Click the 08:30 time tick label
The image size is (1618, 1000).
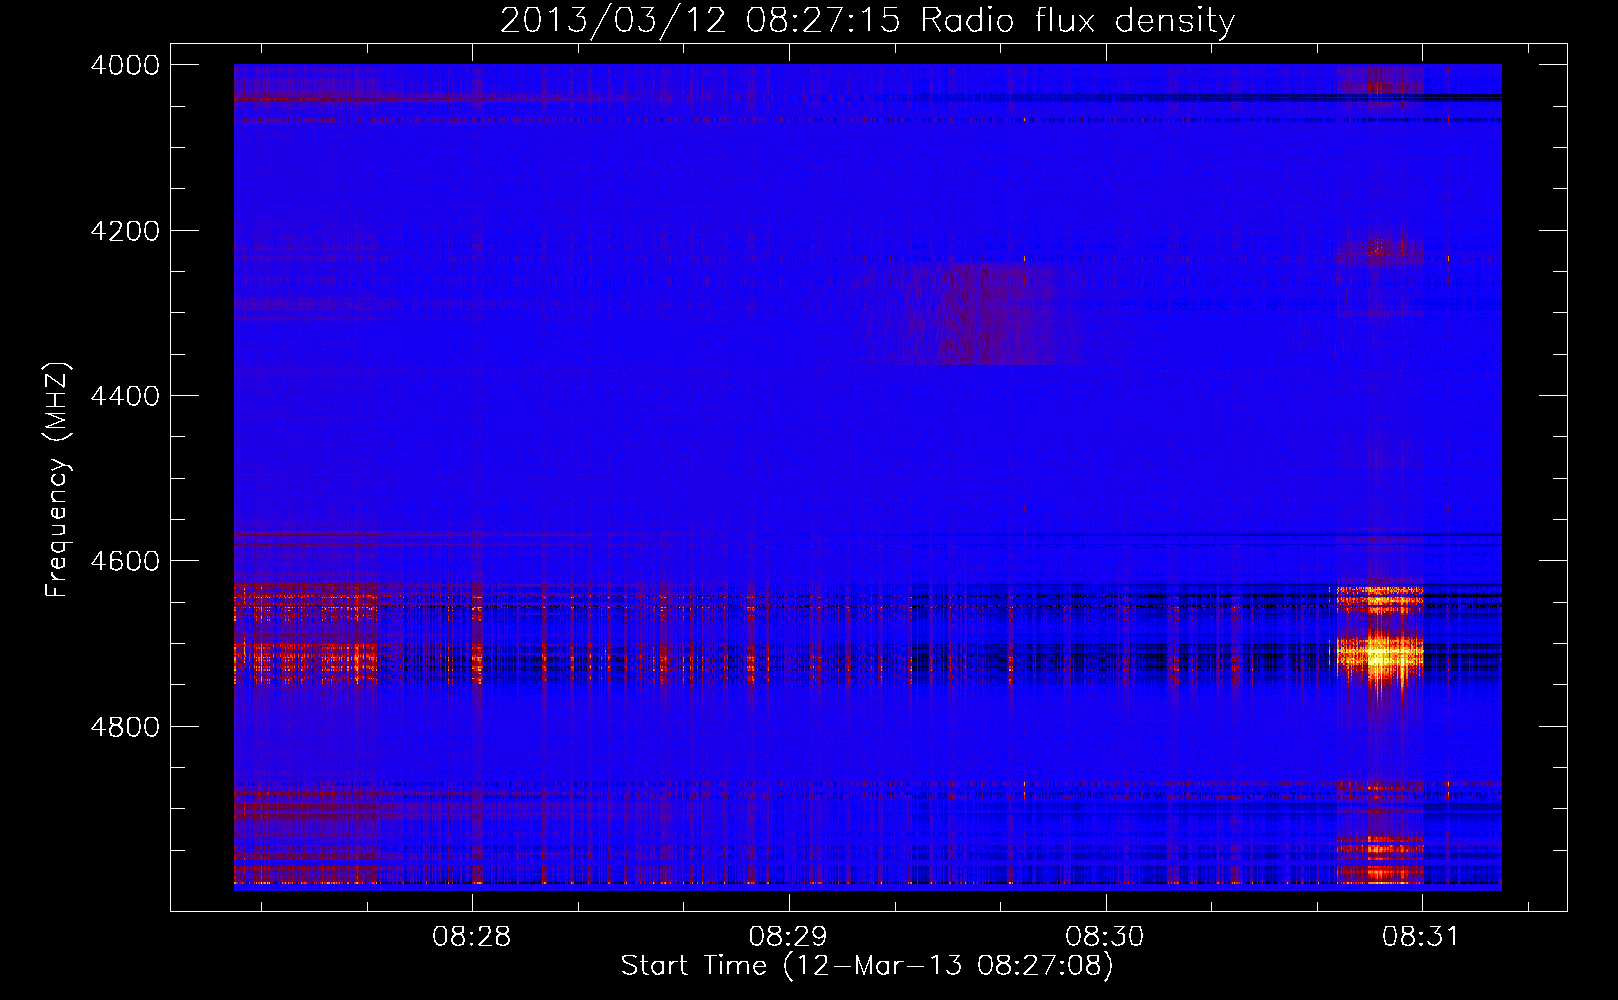(1105, 936)
